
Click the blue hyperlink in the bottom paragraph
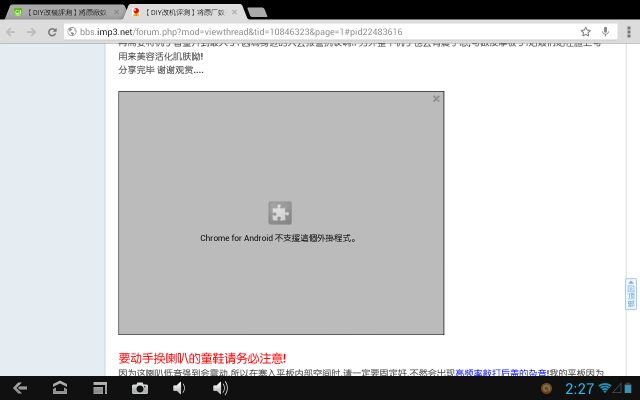click(501, 372)
